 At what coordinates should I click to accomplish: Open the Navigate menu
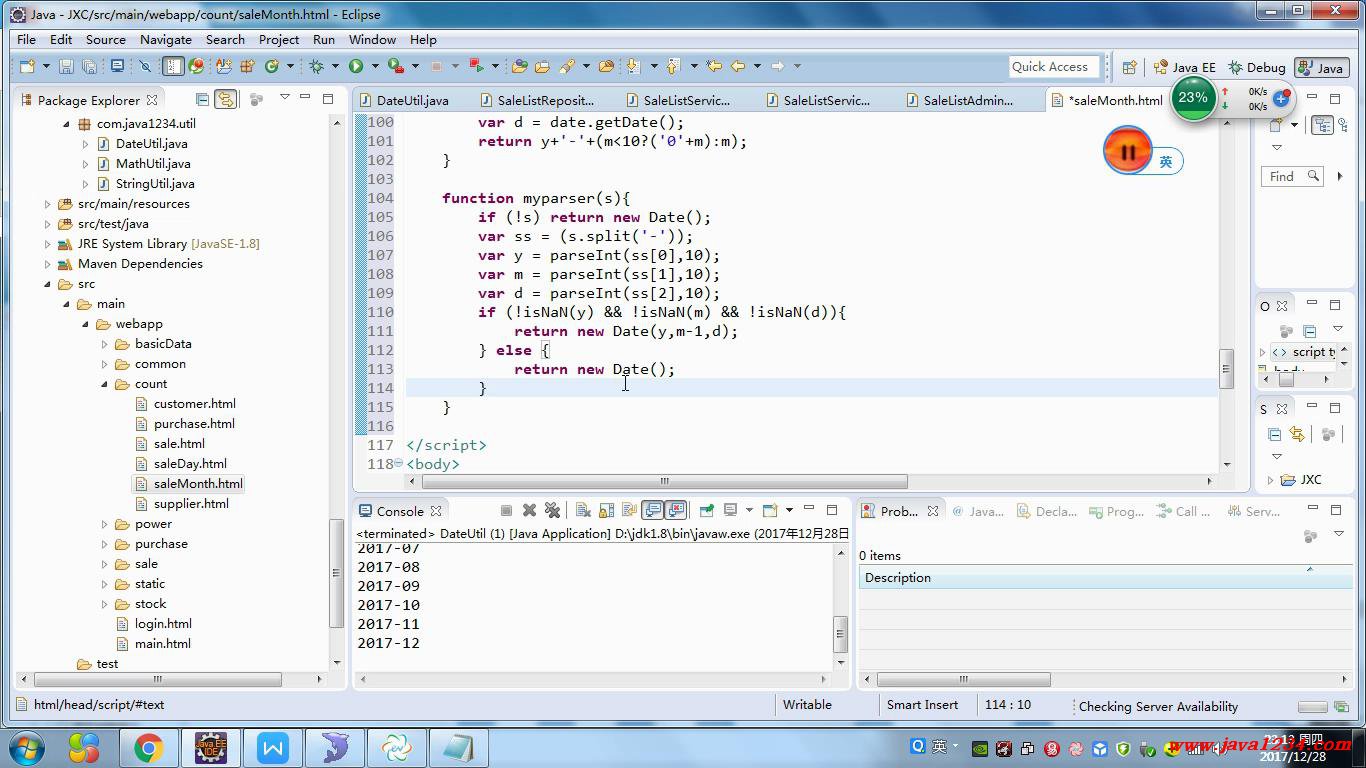pyautogui.click(x=166, y=39)
